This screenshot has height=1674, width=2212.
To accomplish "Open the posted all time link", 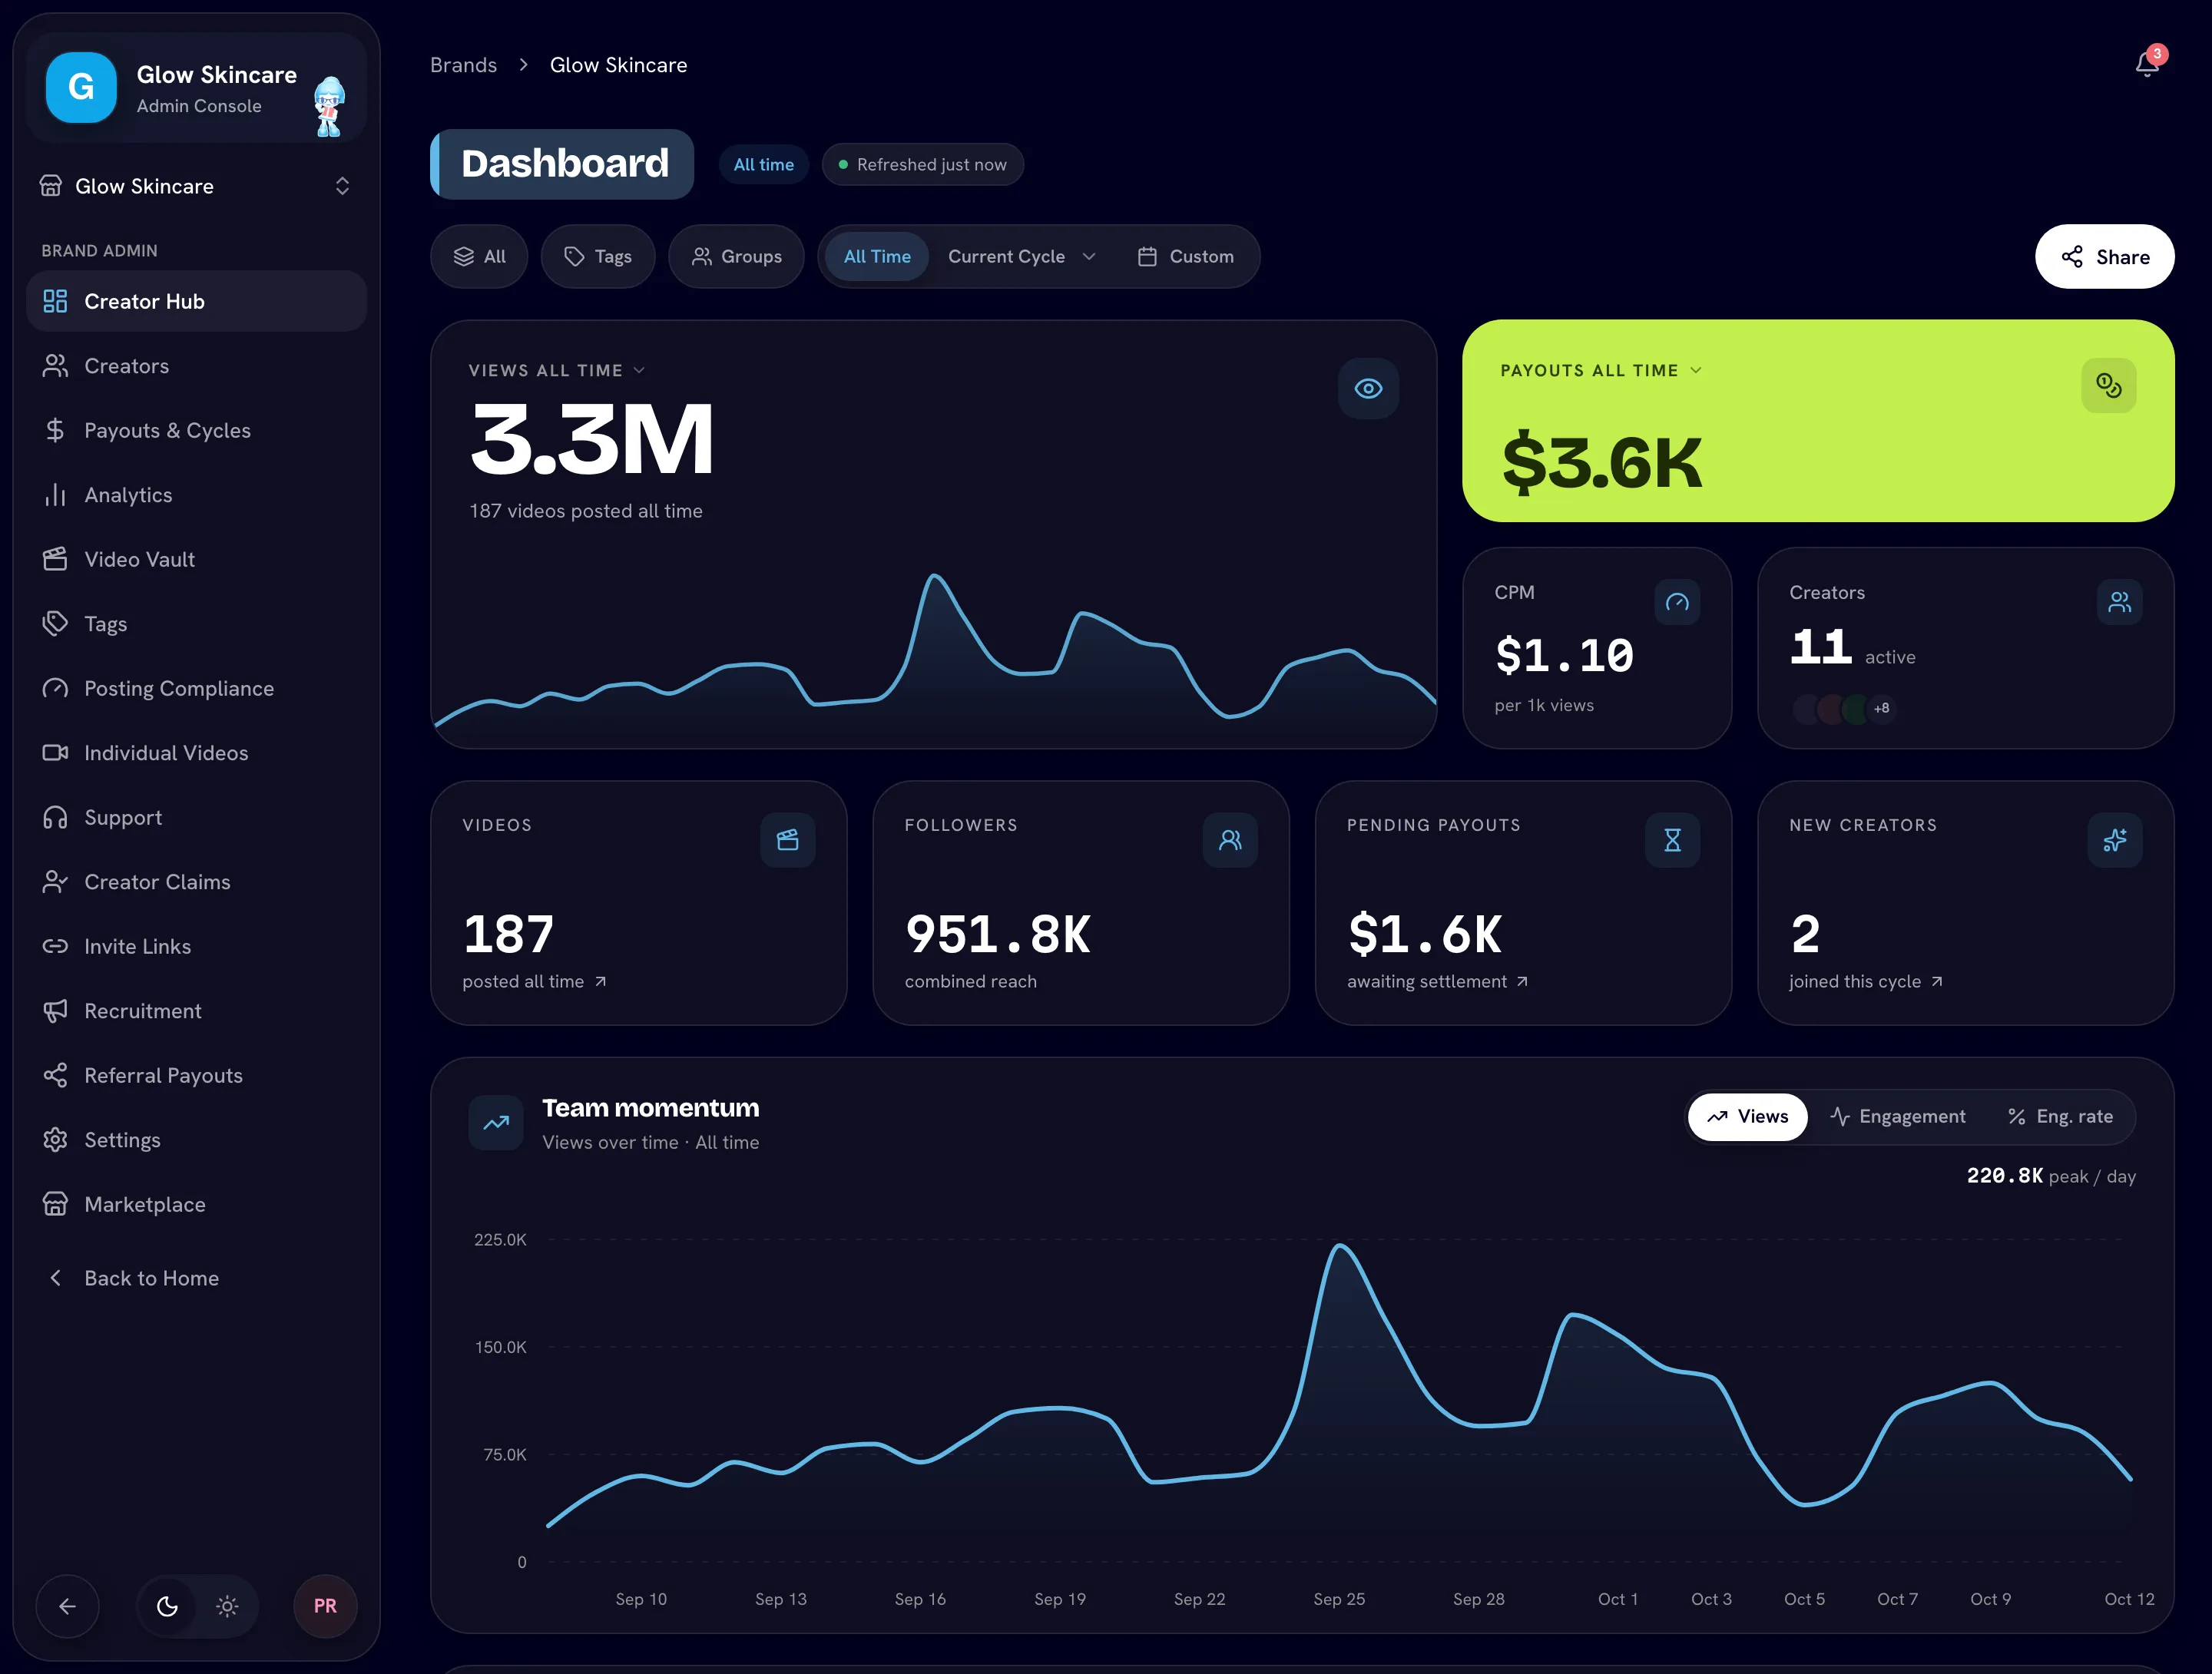I will (534, 982).
